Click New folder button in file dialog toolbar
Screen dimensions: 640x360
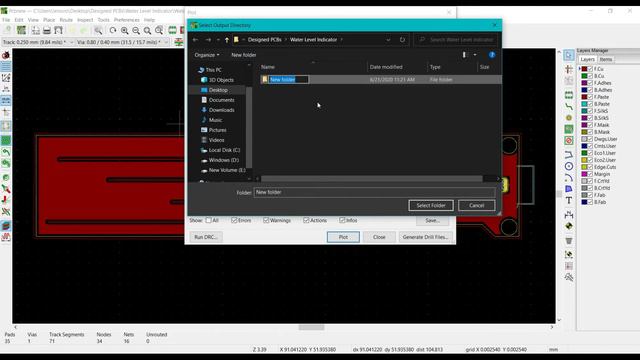tap(244, 55)
